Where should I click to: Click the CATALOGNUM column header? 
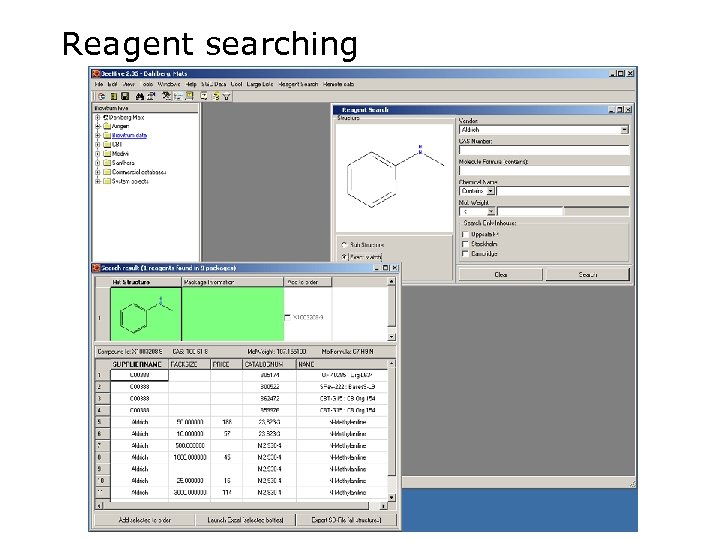269,364
